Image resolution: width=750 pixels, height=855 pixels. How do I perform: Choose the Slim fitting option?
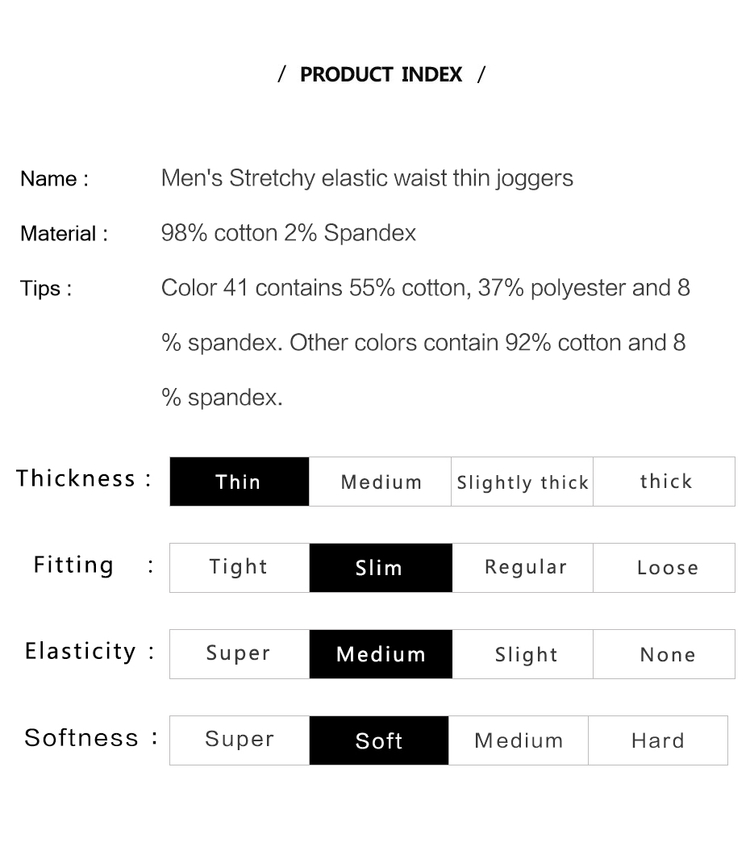pyautogui.click(x=381, y=568)
